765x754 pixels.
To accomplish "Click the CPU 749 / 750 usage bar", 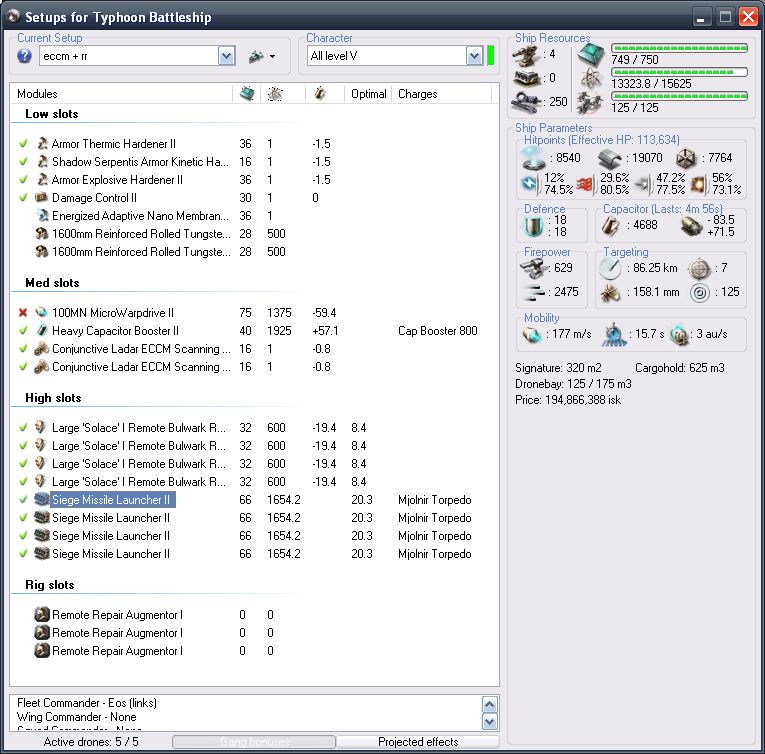I will pos(680,48).
